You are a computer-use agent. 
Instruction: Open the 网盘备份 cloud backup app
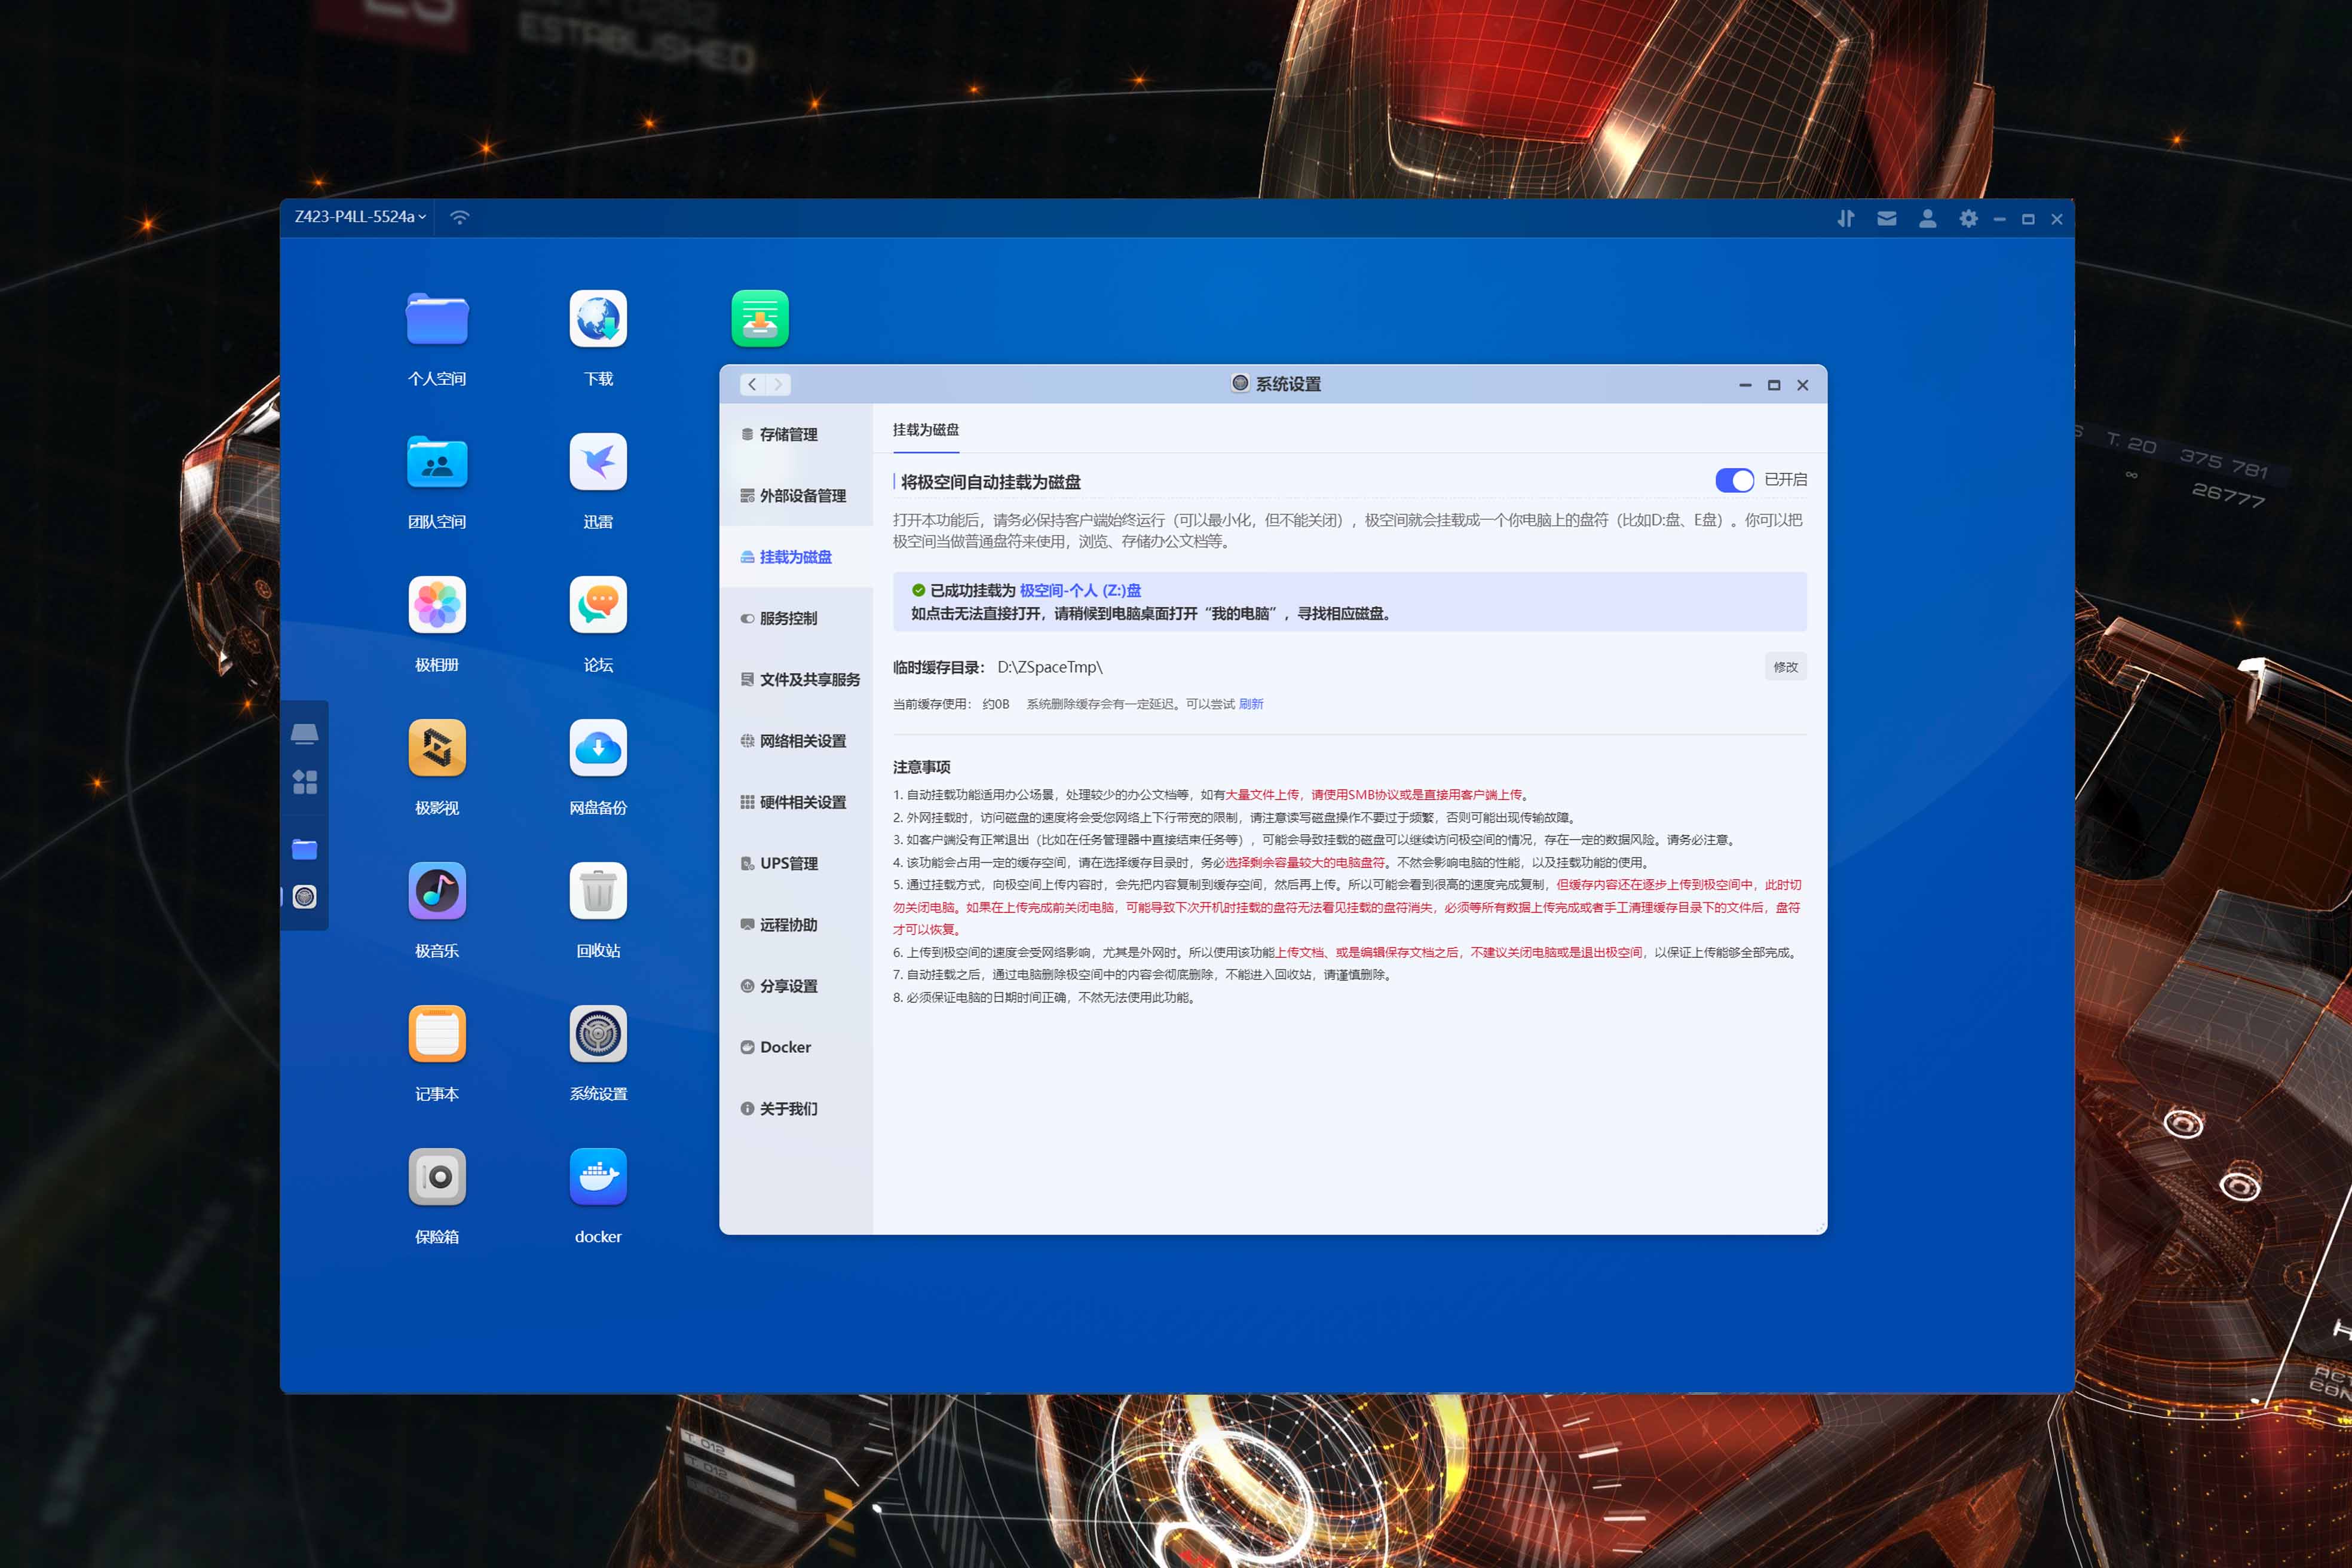(598, 748)
